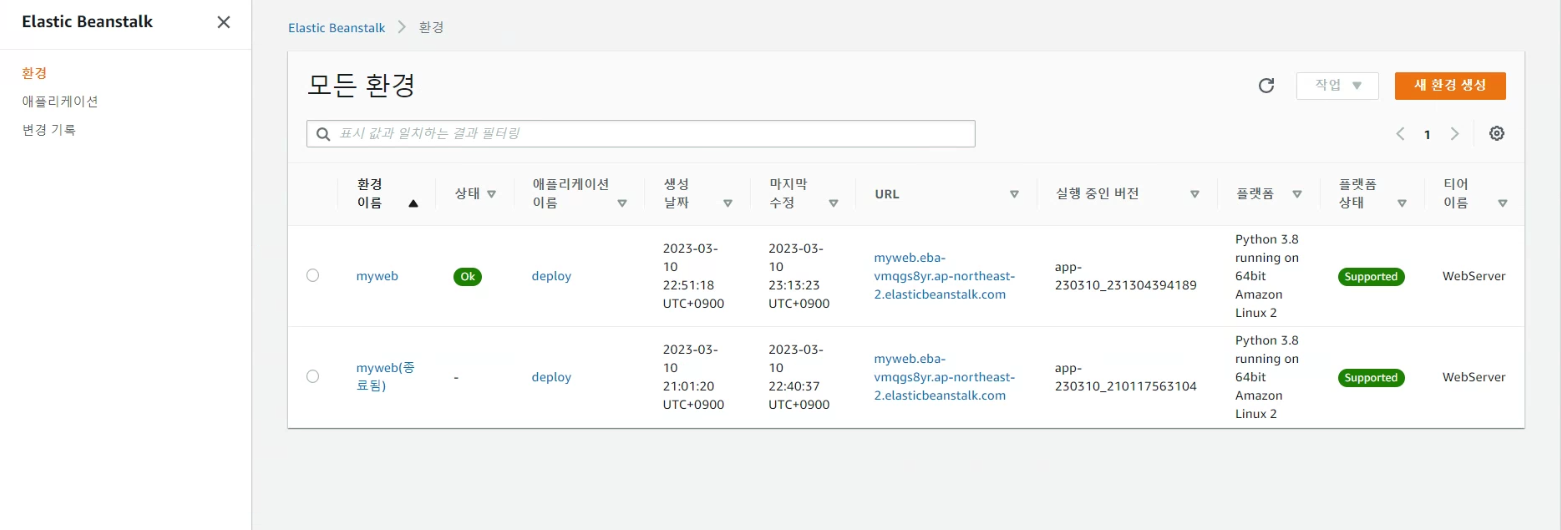
Task: Click Supported badge in myweb row
Action: pyautogui.click(x=1371, y=277)
